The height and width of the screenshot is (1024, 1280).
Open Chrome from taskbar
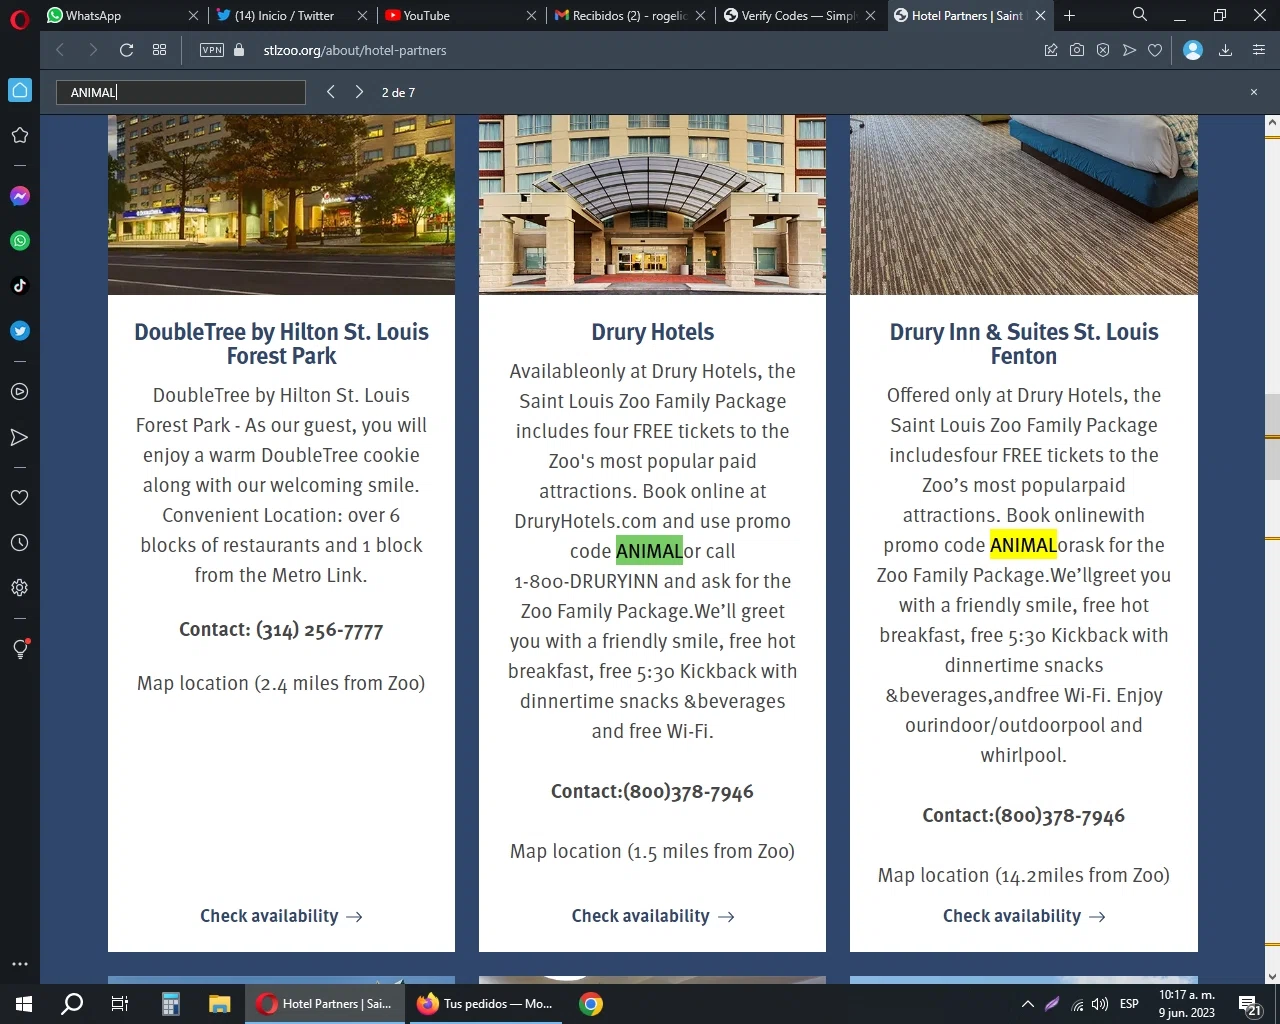(591, 1004)
